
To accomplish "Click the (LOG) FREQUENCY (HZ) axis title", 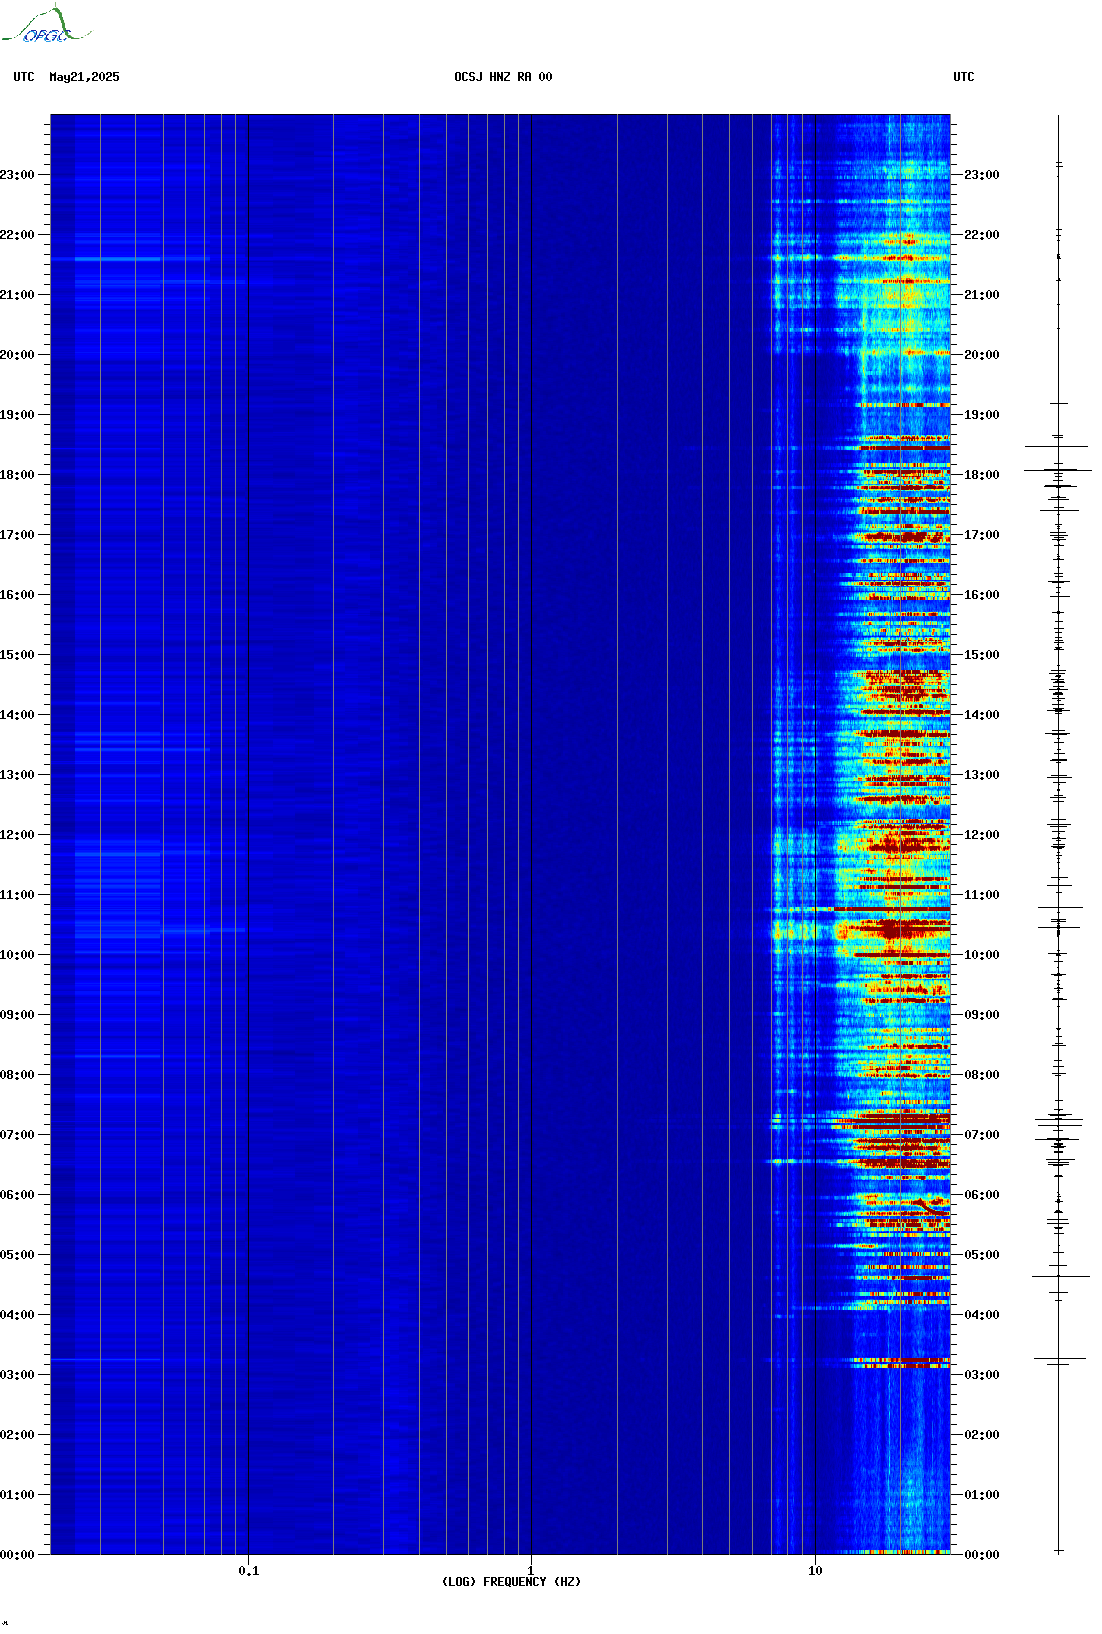I will tap(511, 1582).
